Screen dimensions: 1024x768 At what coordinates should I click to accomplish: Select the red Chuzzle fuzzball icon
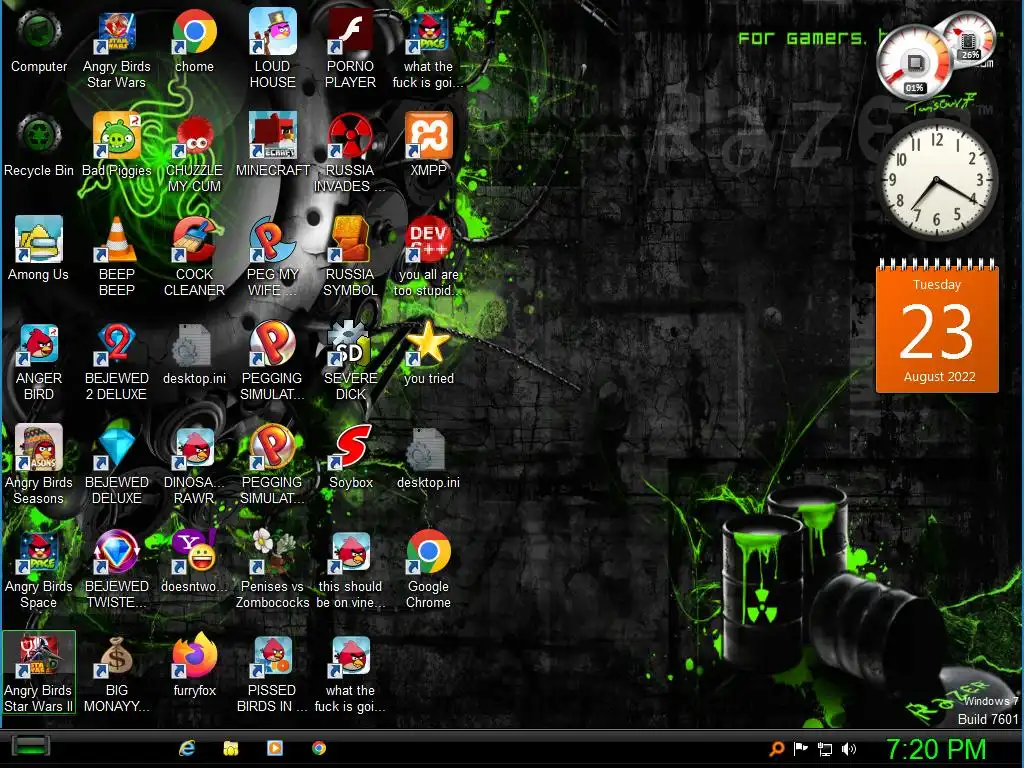(194, 153)
